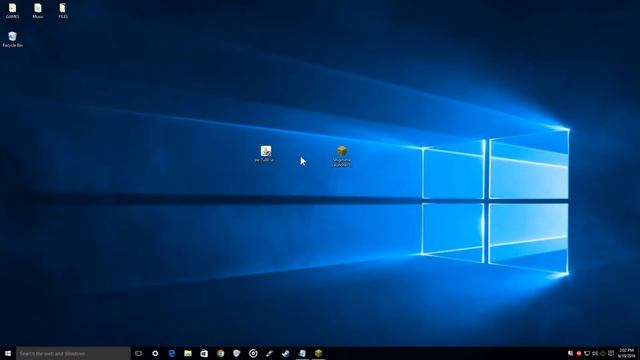The image size is (640, 360).
Task: Select the Recycle Bin desktop icon
Action: 12,40
